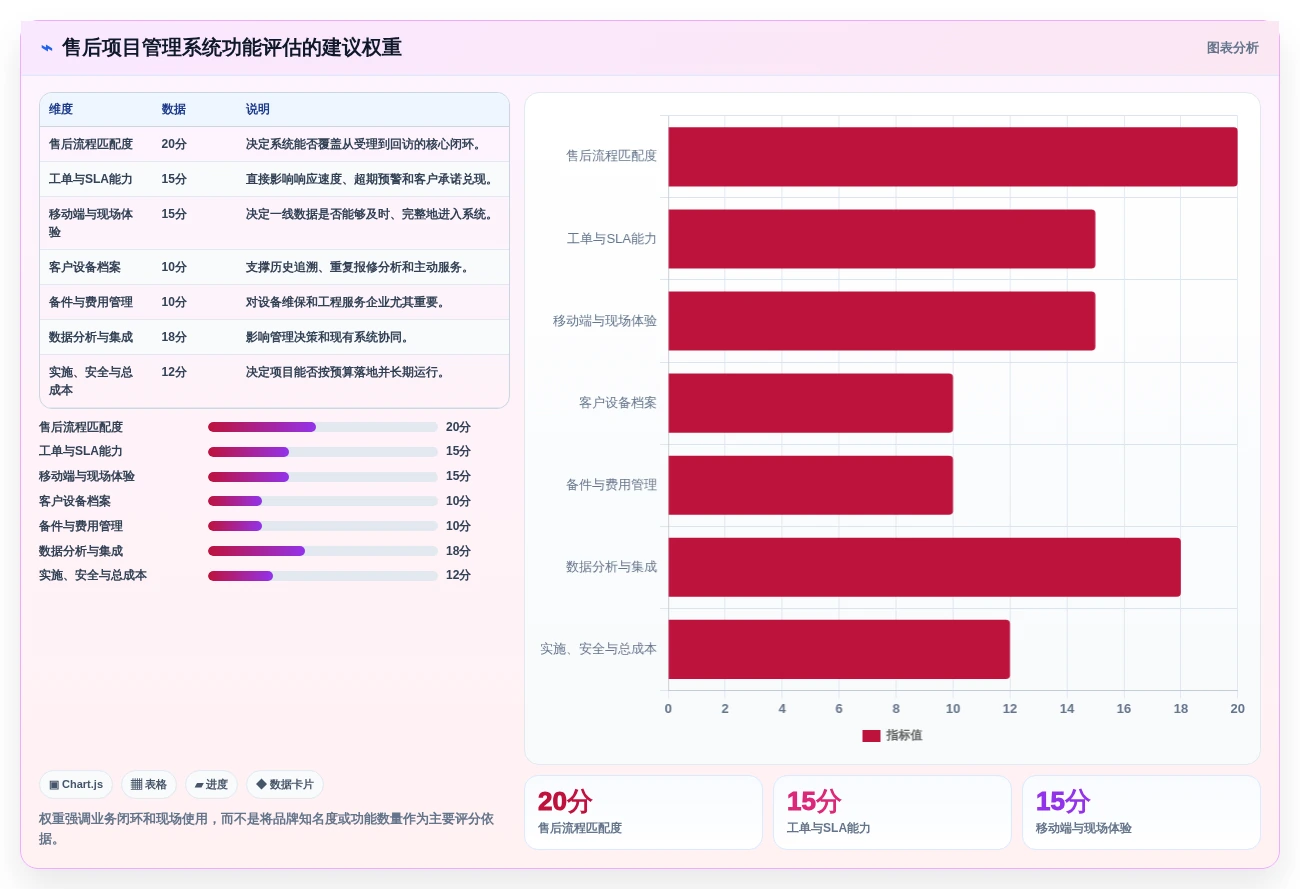Click description 影响管理决策和现有系统协同
The height and width of the screenshot is (889, 1300).
click(x=330, y=337)
